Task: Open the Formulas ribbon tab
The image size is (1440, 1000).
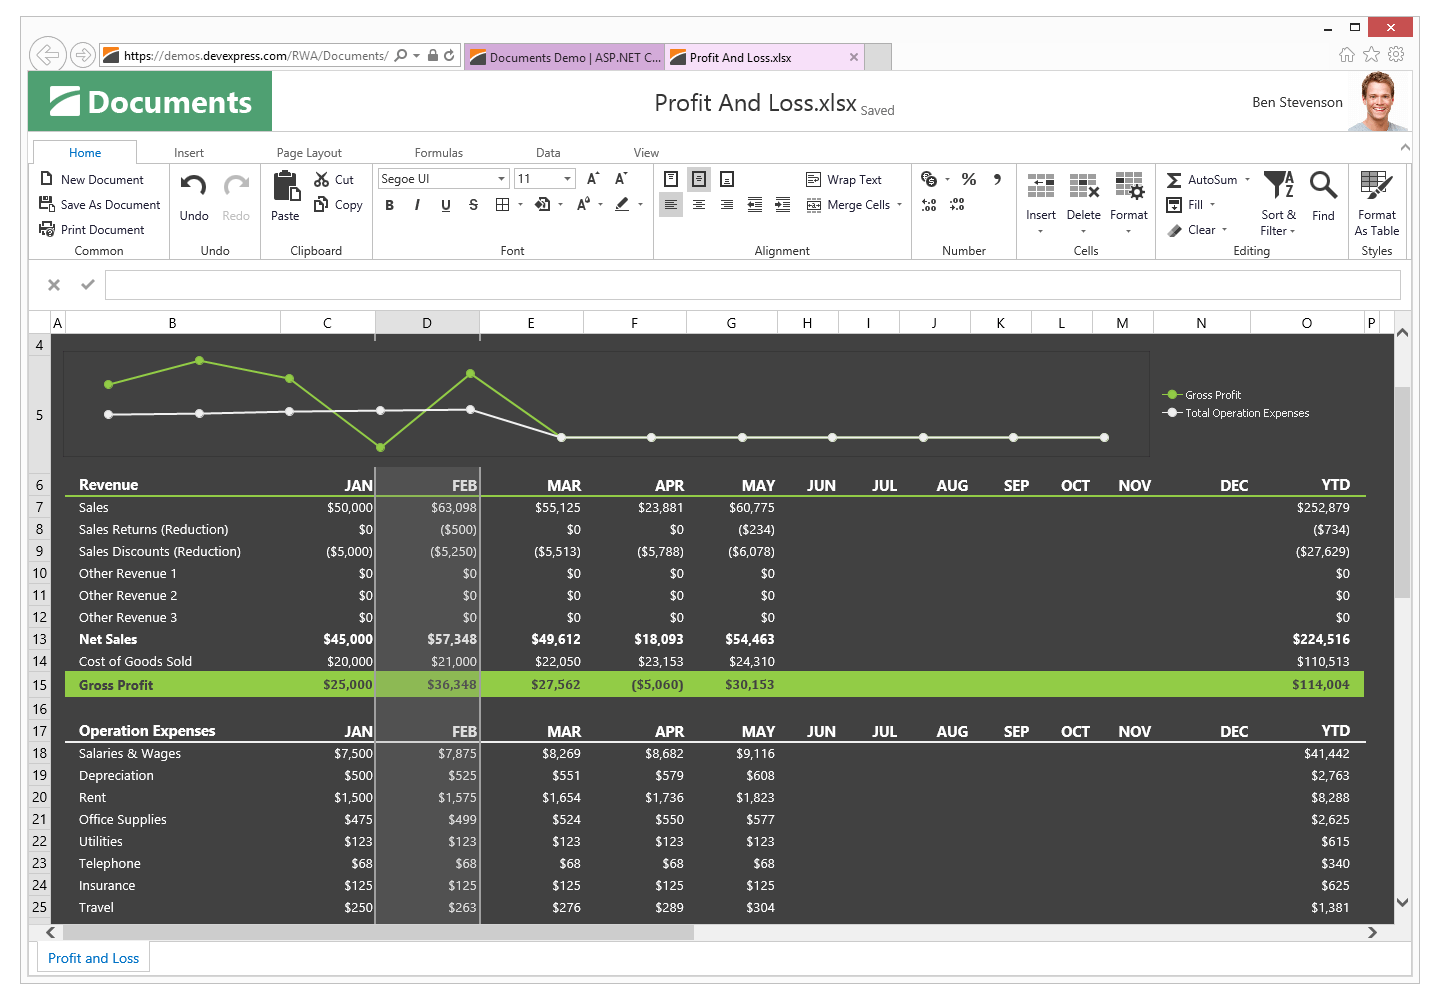Action: tap(438, 153)
